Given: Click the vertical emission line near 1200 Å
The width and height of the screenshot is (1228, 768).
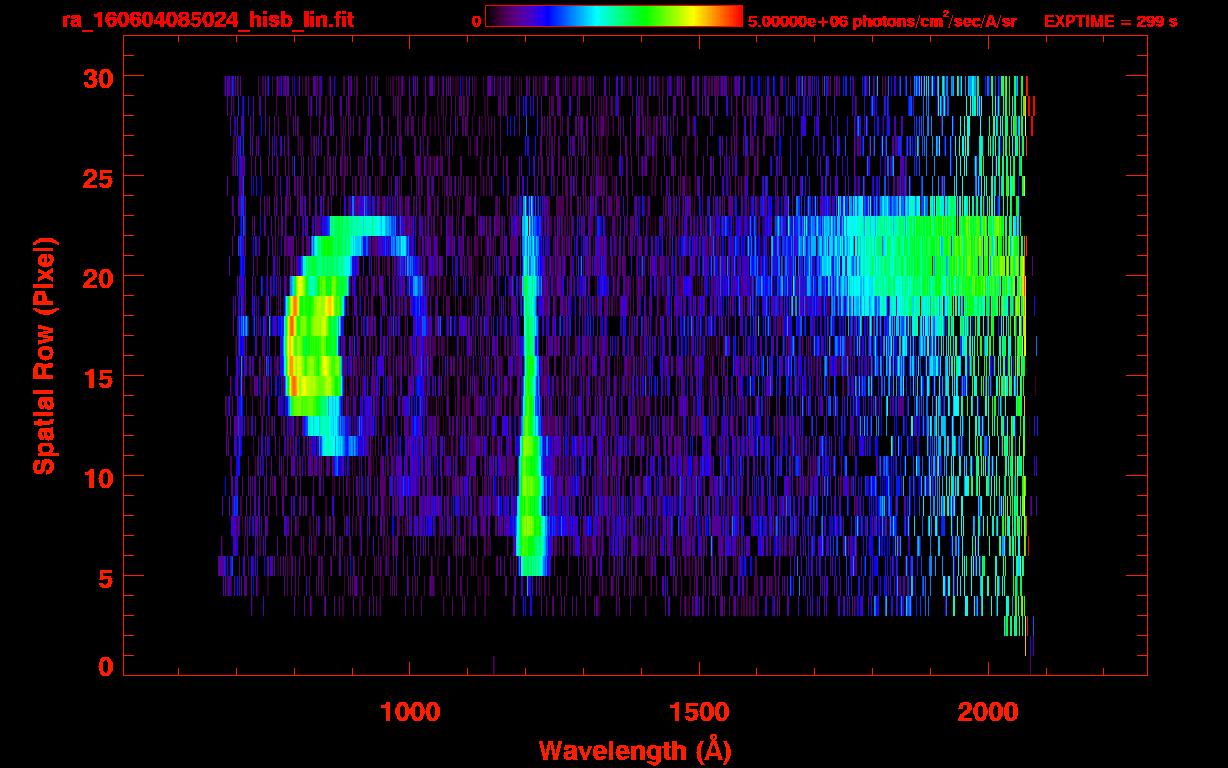Looking at the screenshot, I should [x=528, y=400].
